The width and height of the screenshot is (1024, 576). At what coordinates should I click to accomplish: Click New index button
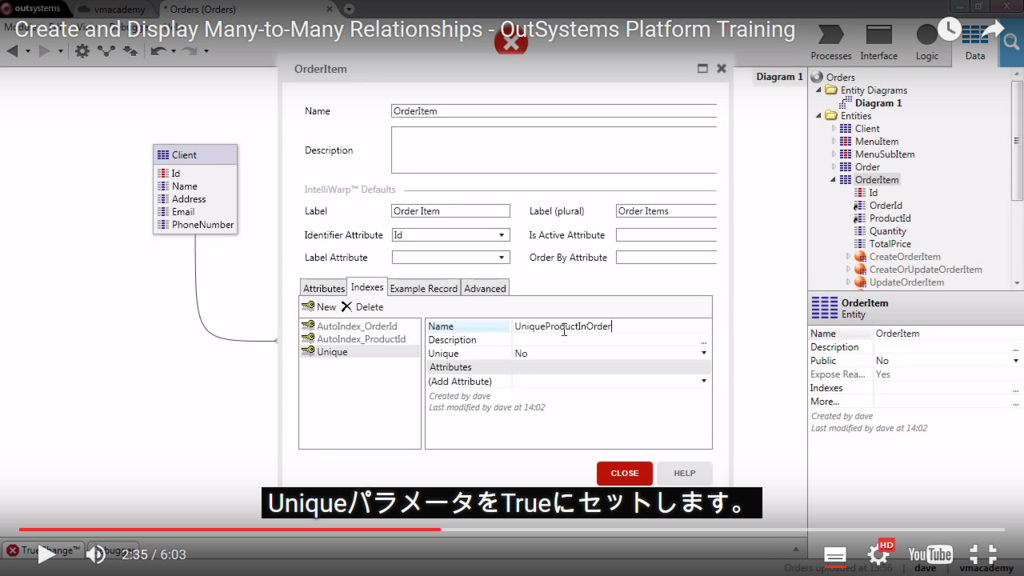click(319, 306)
